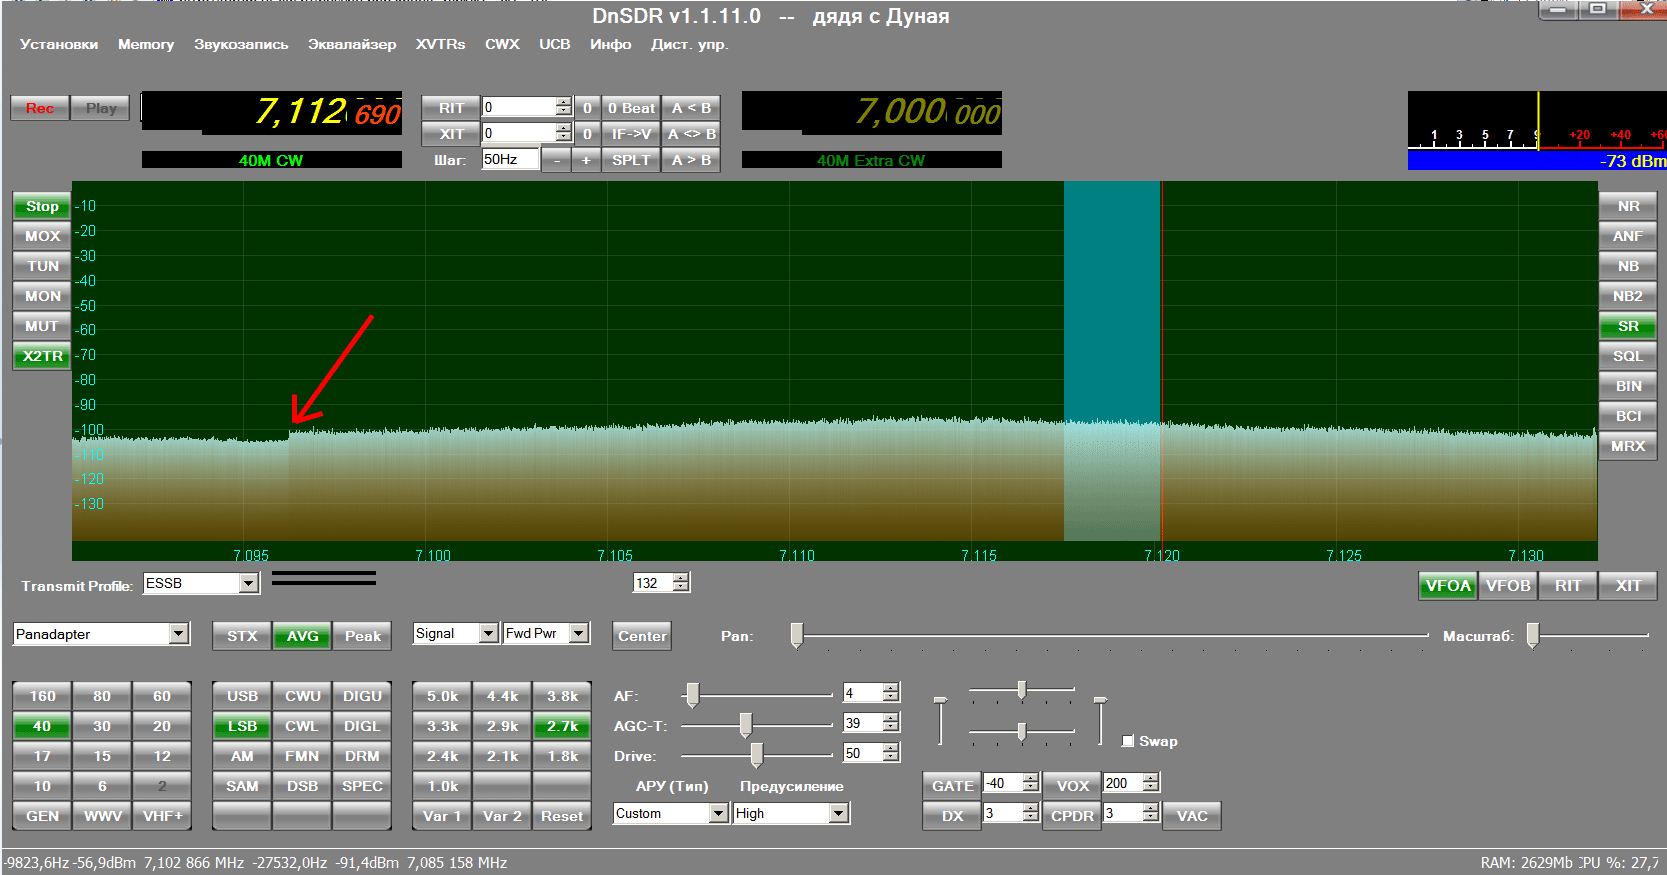Choose the CWU mode button
The height and width of the screenshot is (875, 1667).
tap(302, 696)
